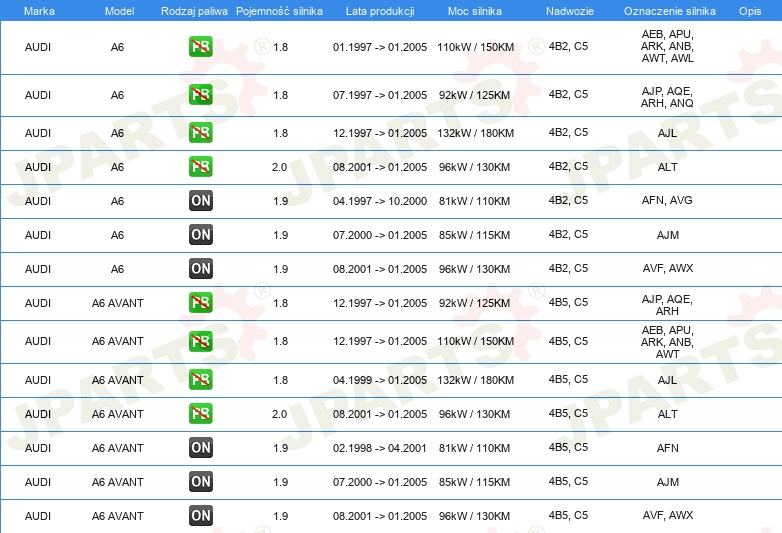782x533 pixels.
Task: Click A6 model in AFN, AVG row
Action: click(x=117, y=201)
